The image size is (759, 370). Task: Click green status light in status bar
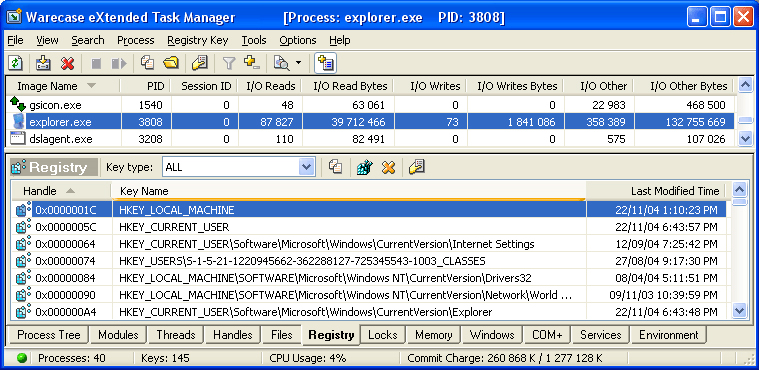tap(22, 358)
